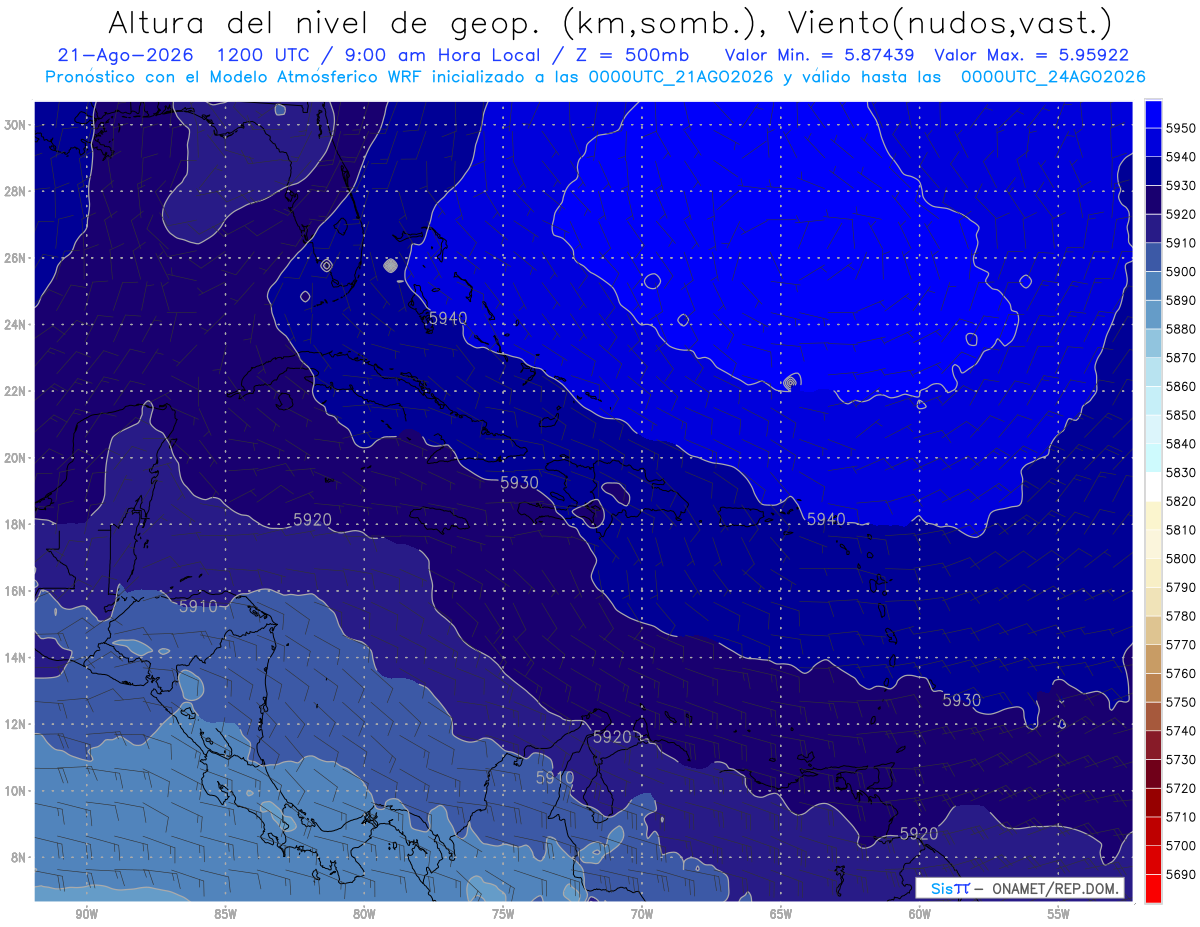This screenshot has height=927, width=1200.
Task: Click the '26N' latitude axis label
Action: coord(16,258)
